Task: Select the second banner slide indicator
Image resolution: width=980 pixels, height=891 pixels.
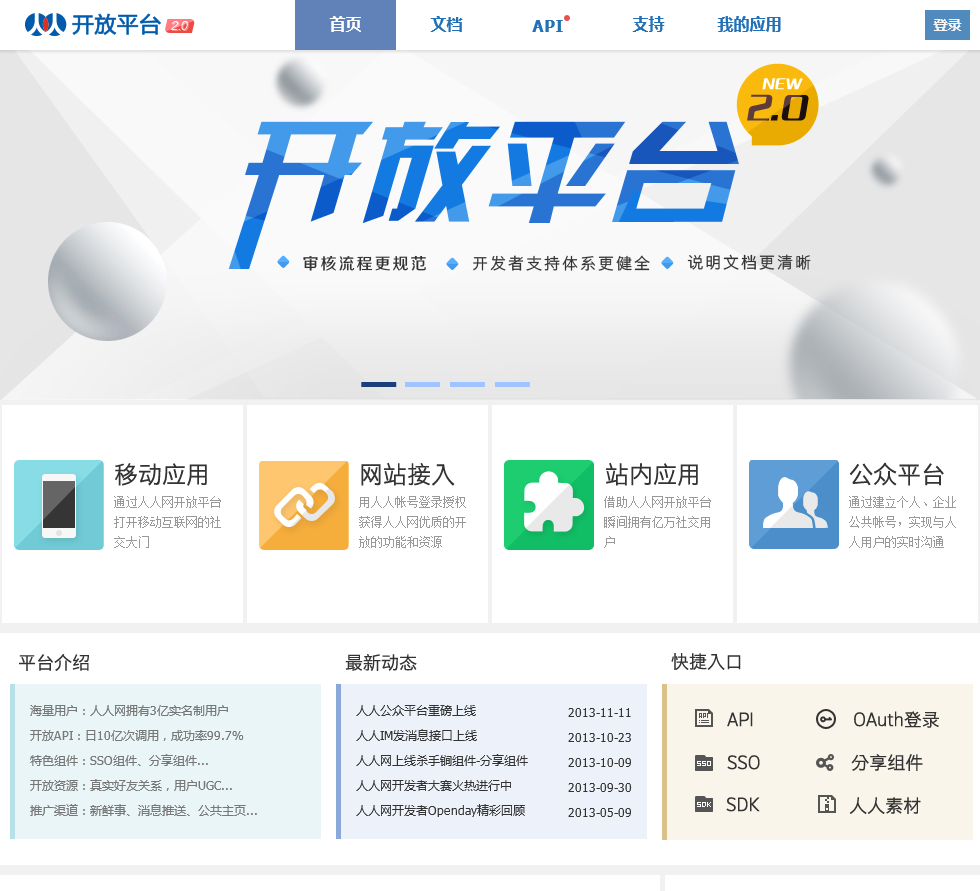Action: coord(422,384)
